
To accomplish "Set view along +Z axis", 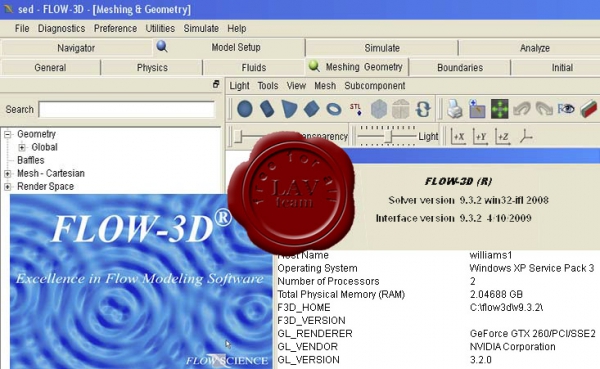I will (x=502, y=137).
